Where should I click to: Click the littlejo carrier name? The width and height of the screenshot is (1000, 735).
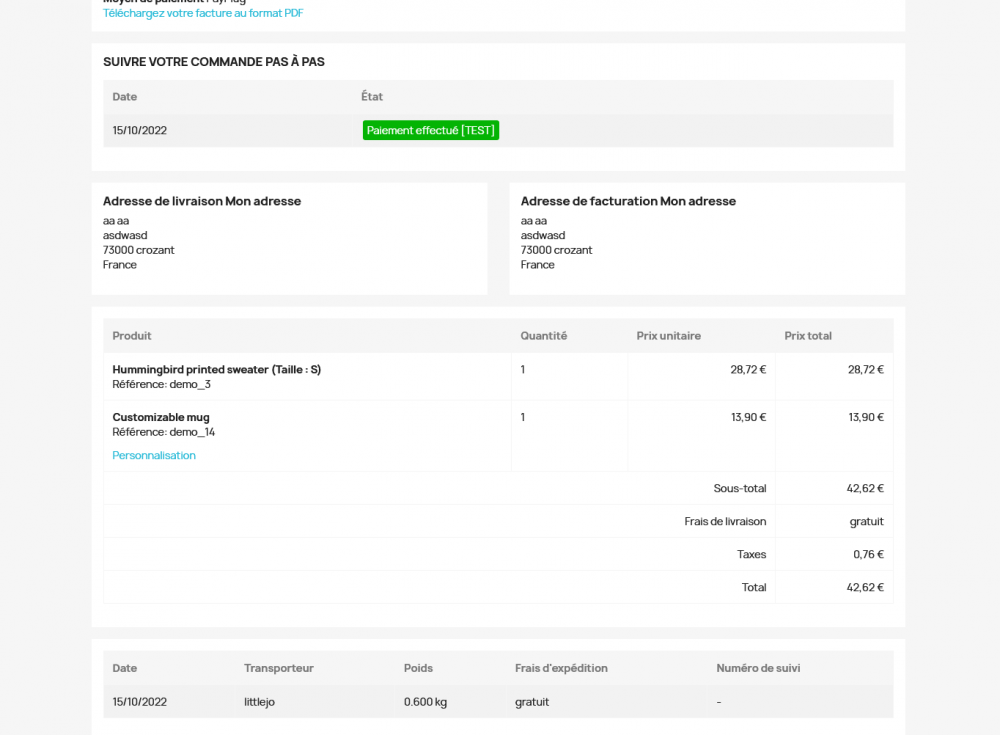tap(258, 701)
